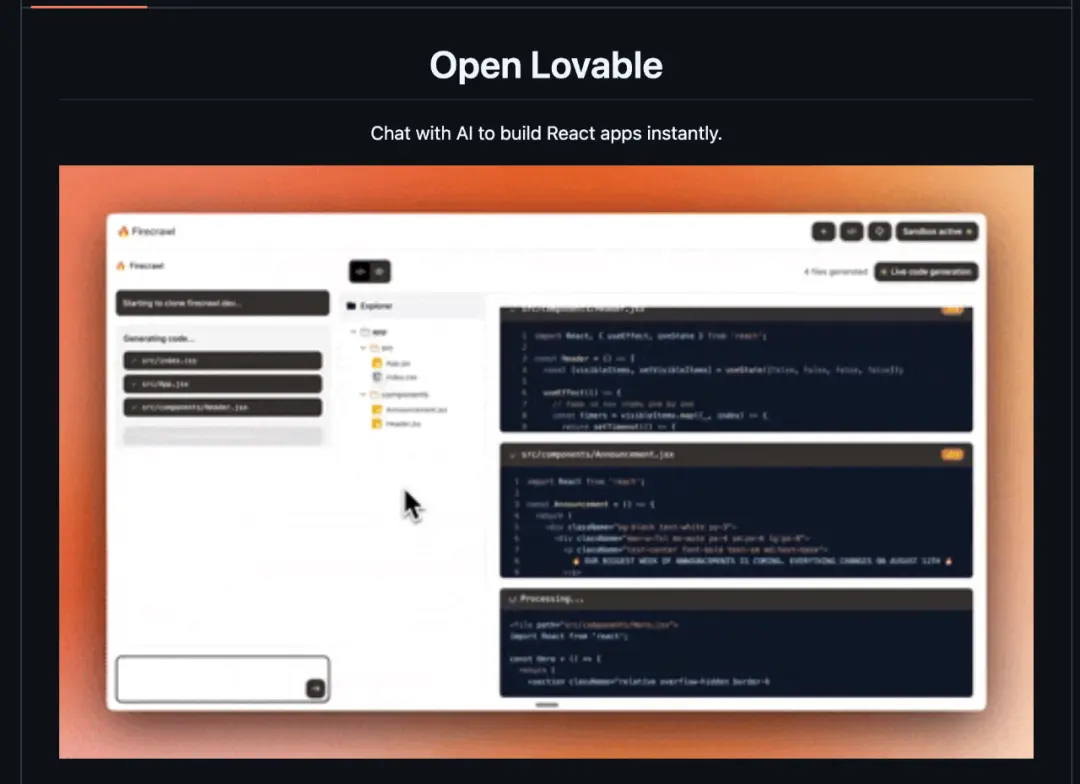Click the orange badge on the Header.jsx block
Image resolution: width=1080 pixels, height=784 pixels.
953,311
